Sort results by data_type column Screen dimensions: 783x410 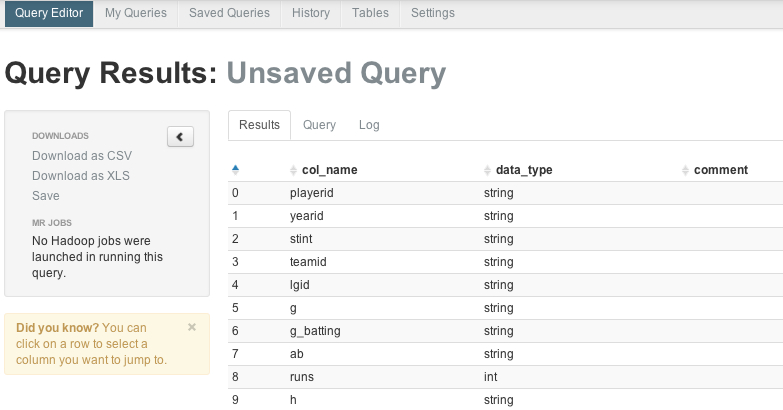tap(524, 170)
